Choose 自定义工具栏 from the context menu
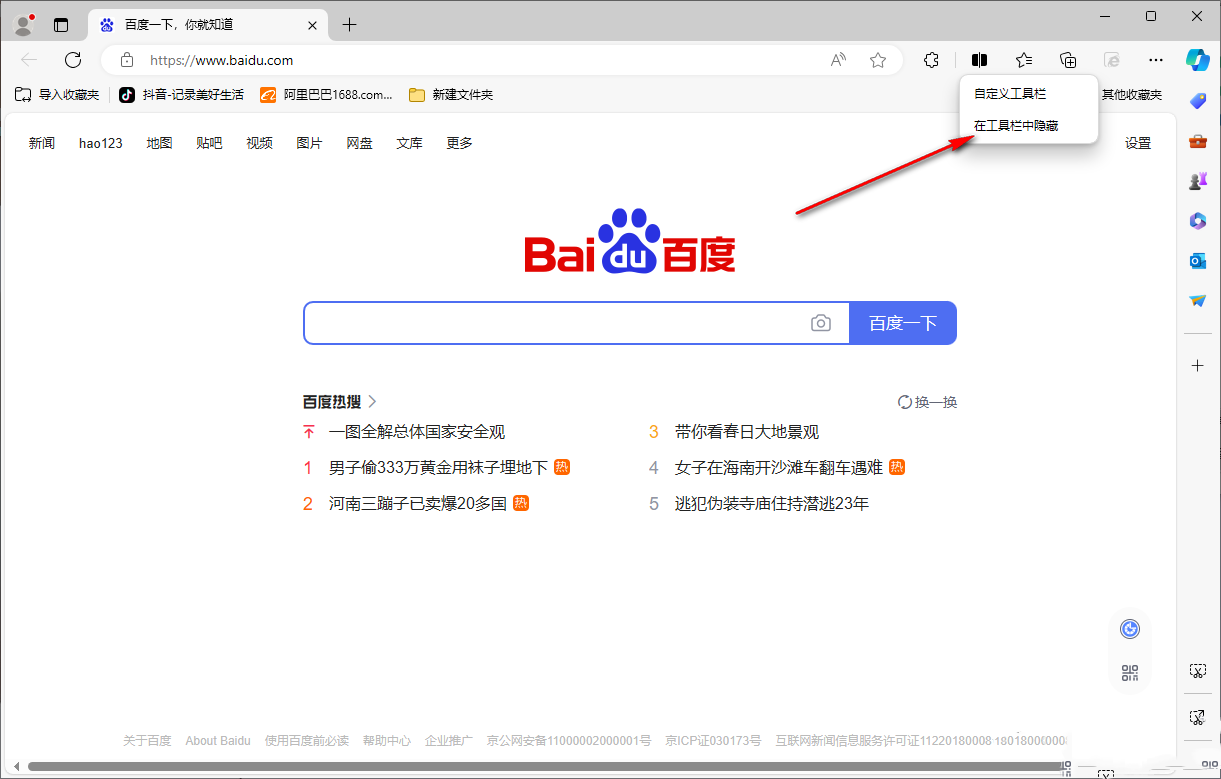 1010,93
